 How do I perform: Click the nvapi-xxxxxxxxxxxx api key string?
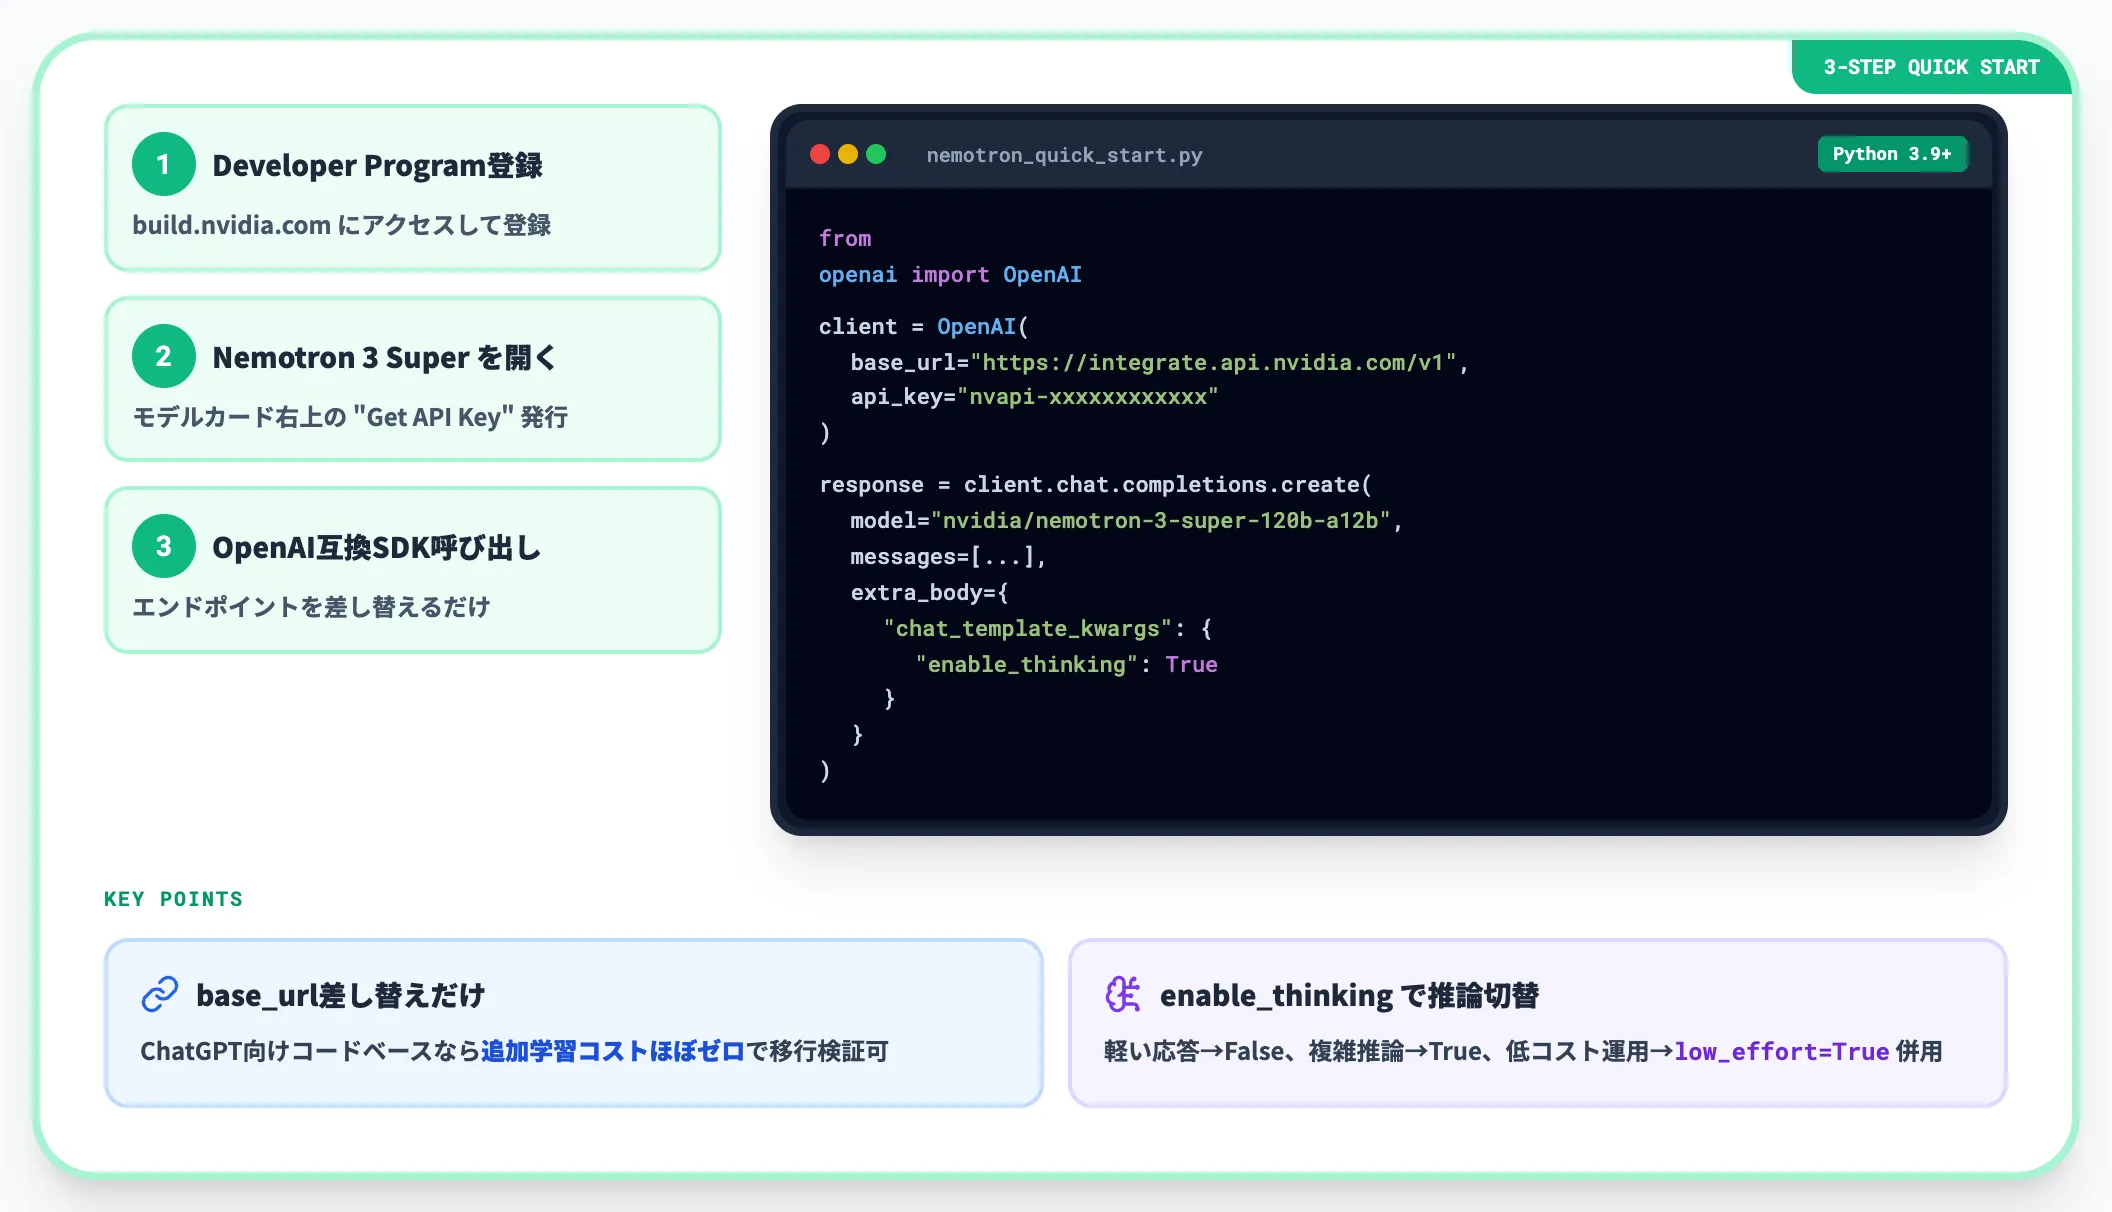(1088, 397)
